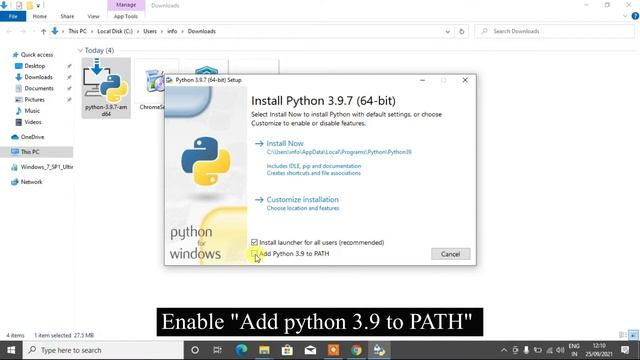
Task: Refresh the Downloads folder
Action: click(x=462, y=31)
